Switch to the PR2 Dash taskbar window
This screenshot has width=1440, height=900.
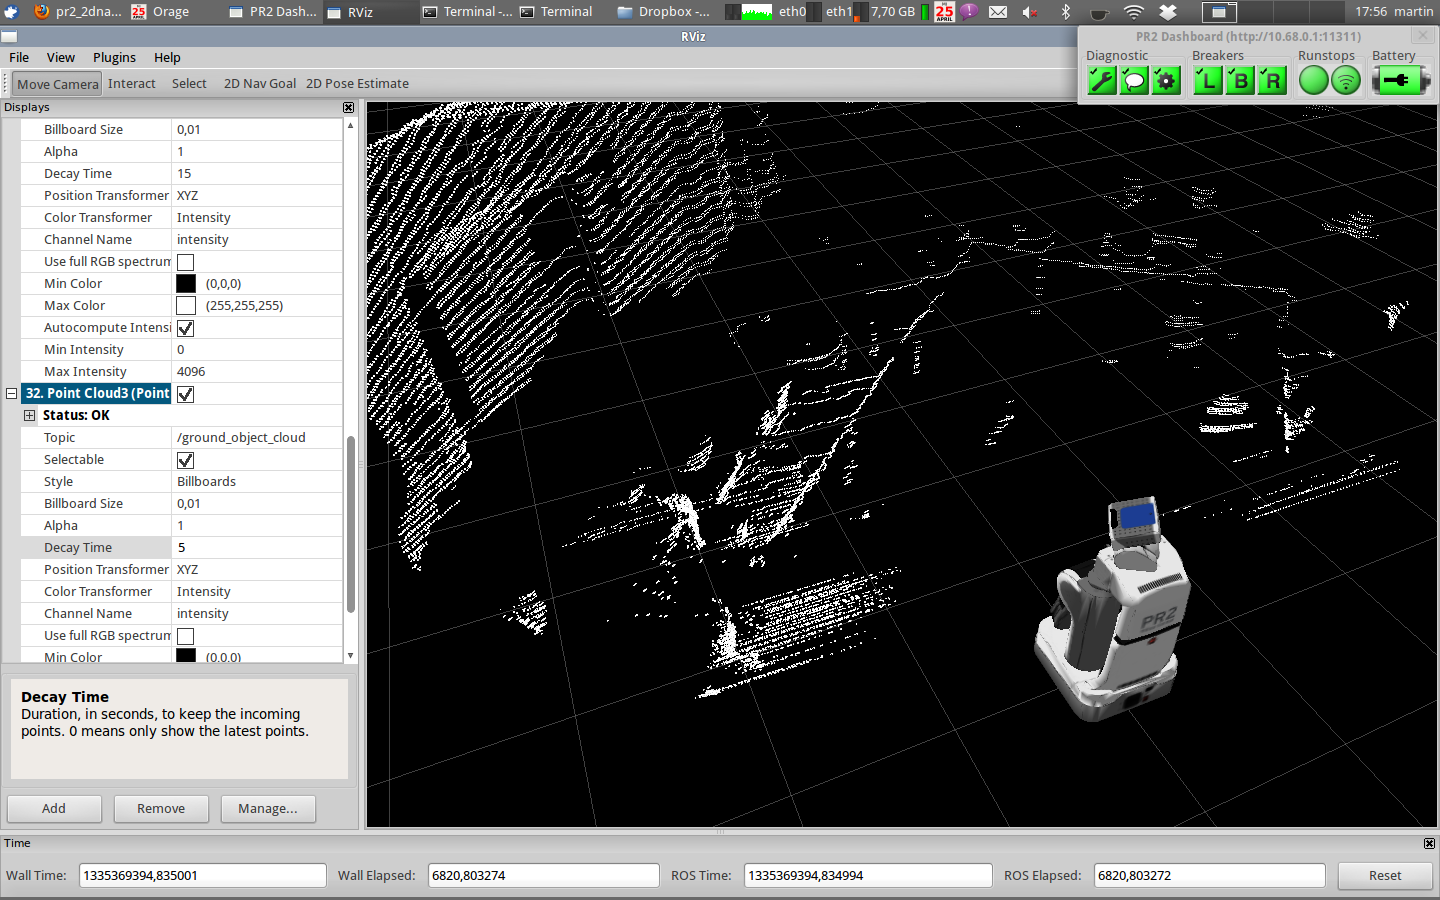tap(272, 12)
